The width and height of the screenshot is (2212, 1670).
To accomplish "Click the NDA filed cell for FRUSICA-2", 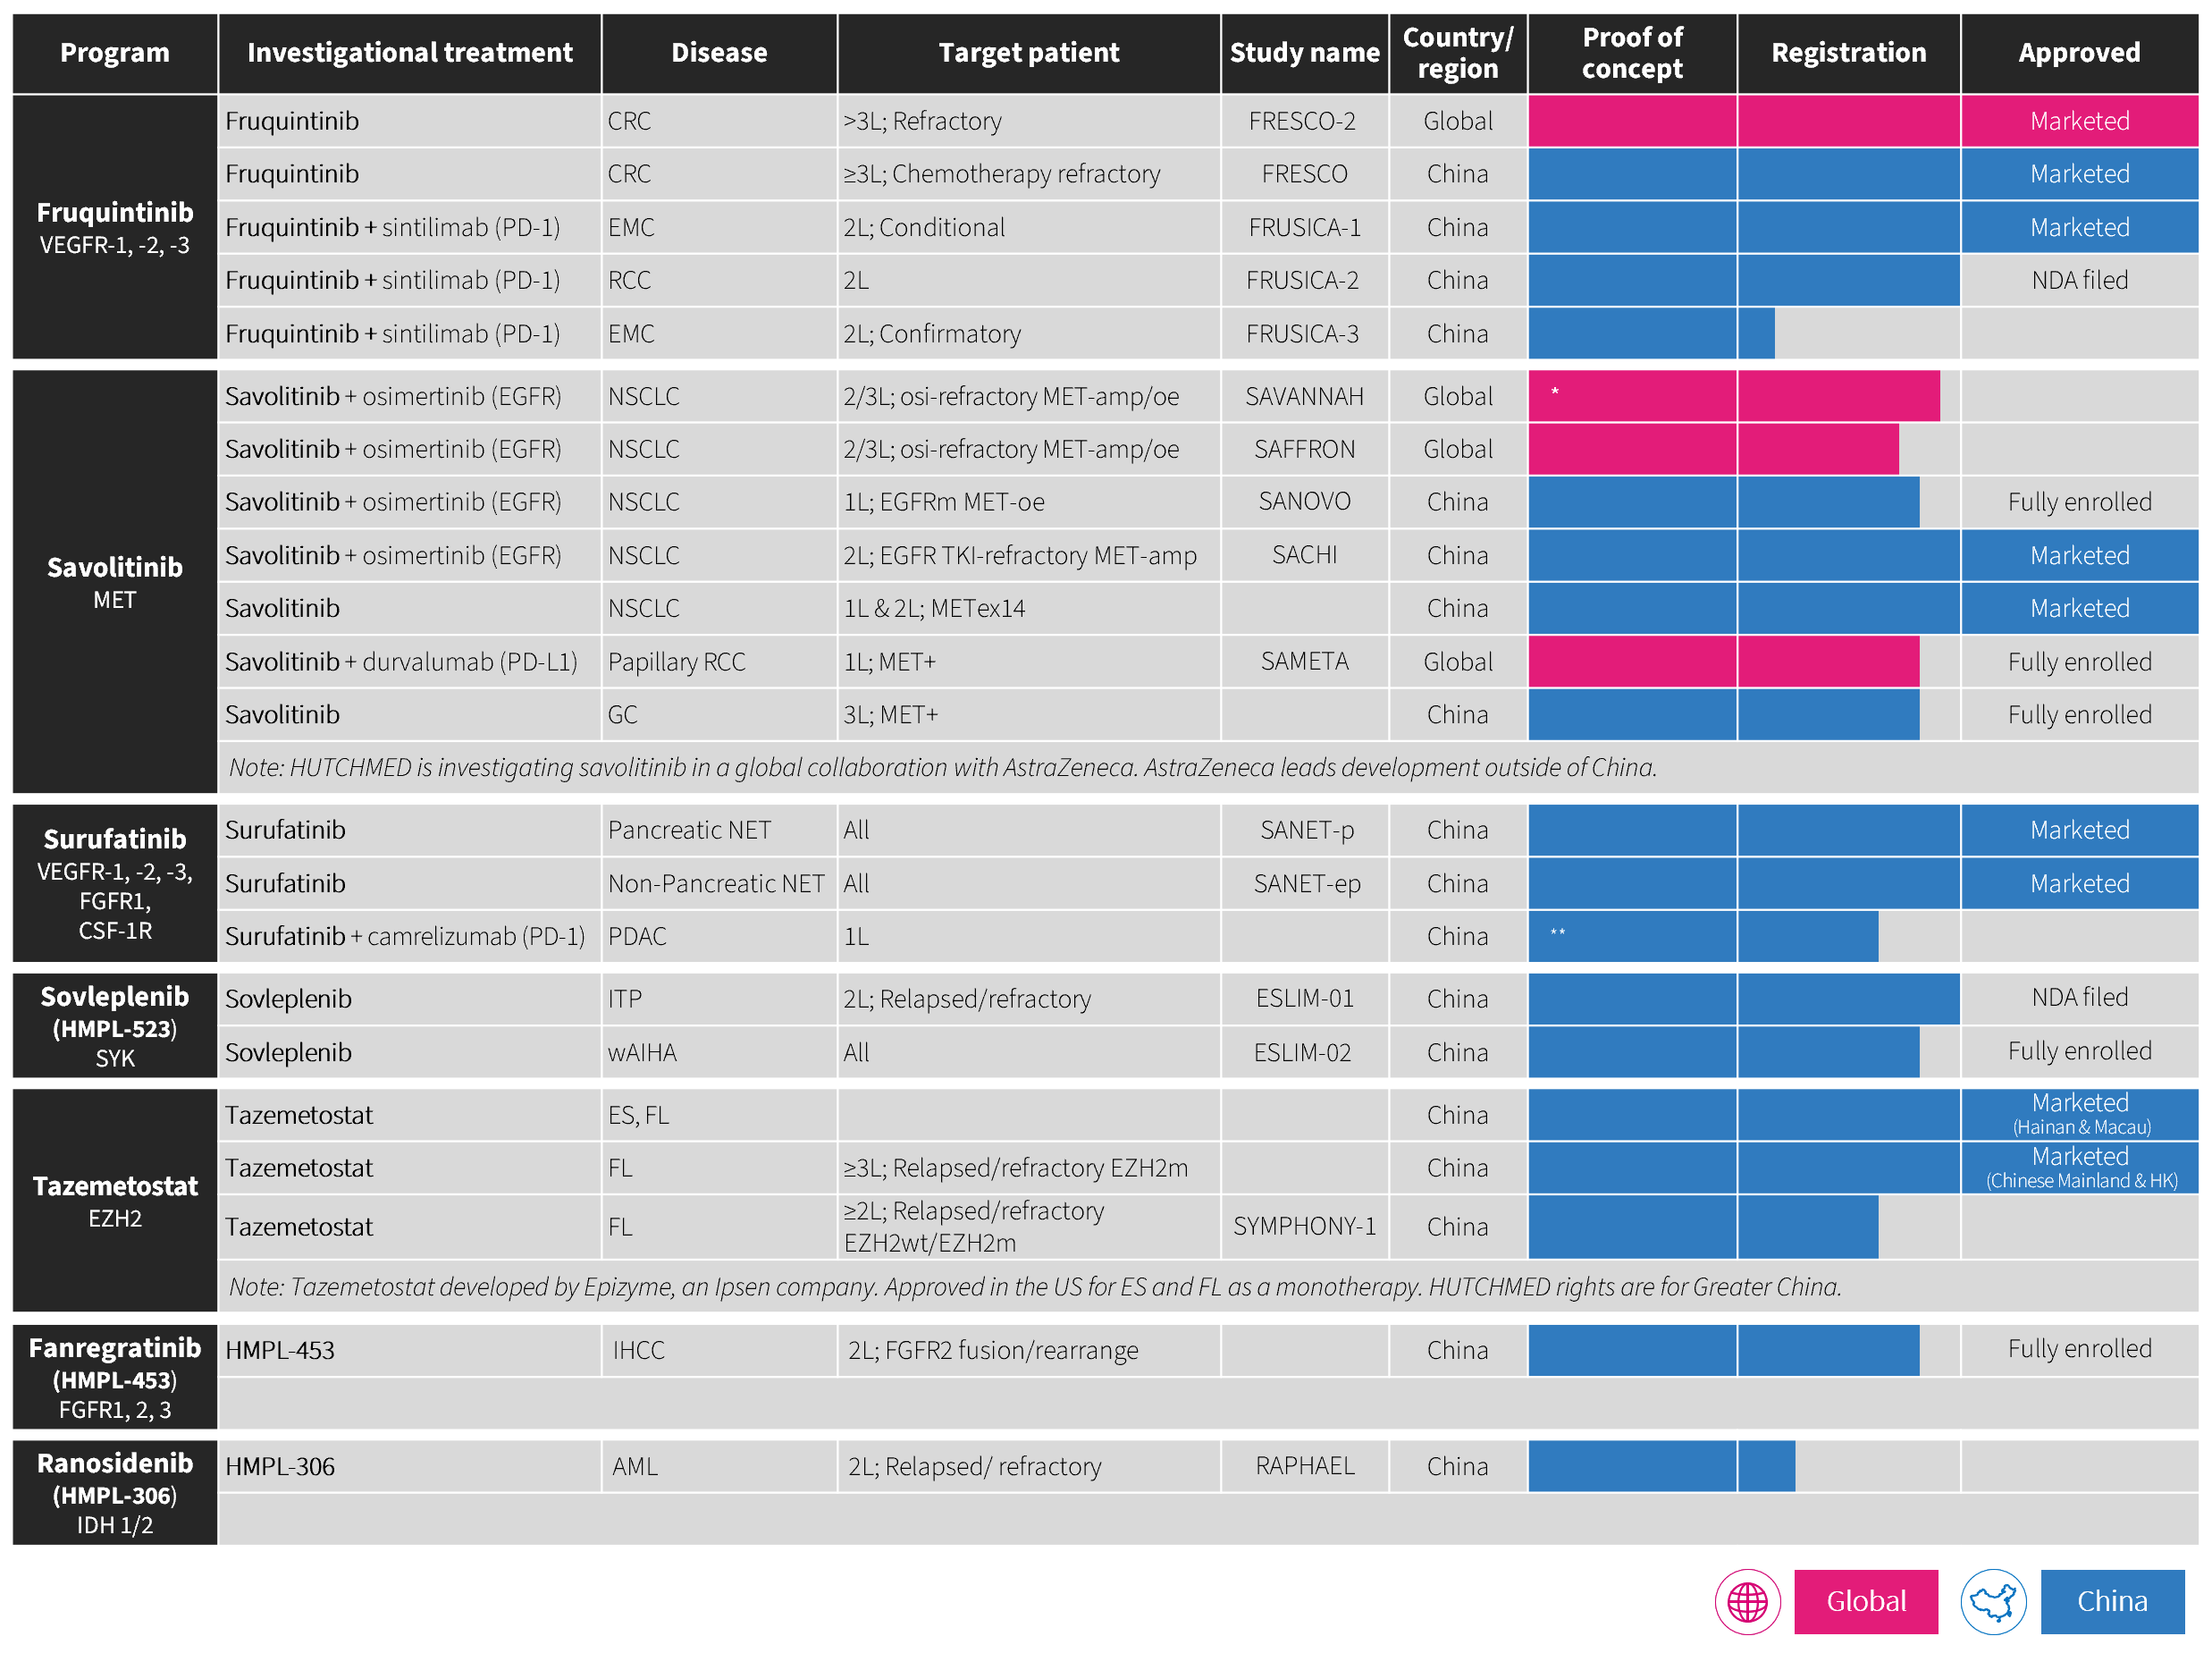I will pyautogui.click(x=2078, y=280).
